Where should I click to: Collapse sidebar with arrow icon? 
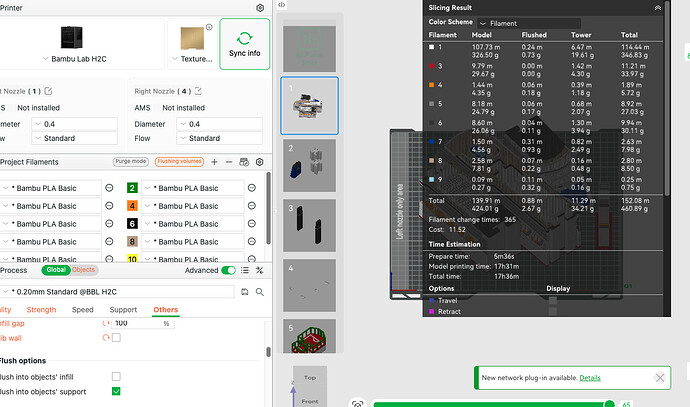click(x=281, y=5)
